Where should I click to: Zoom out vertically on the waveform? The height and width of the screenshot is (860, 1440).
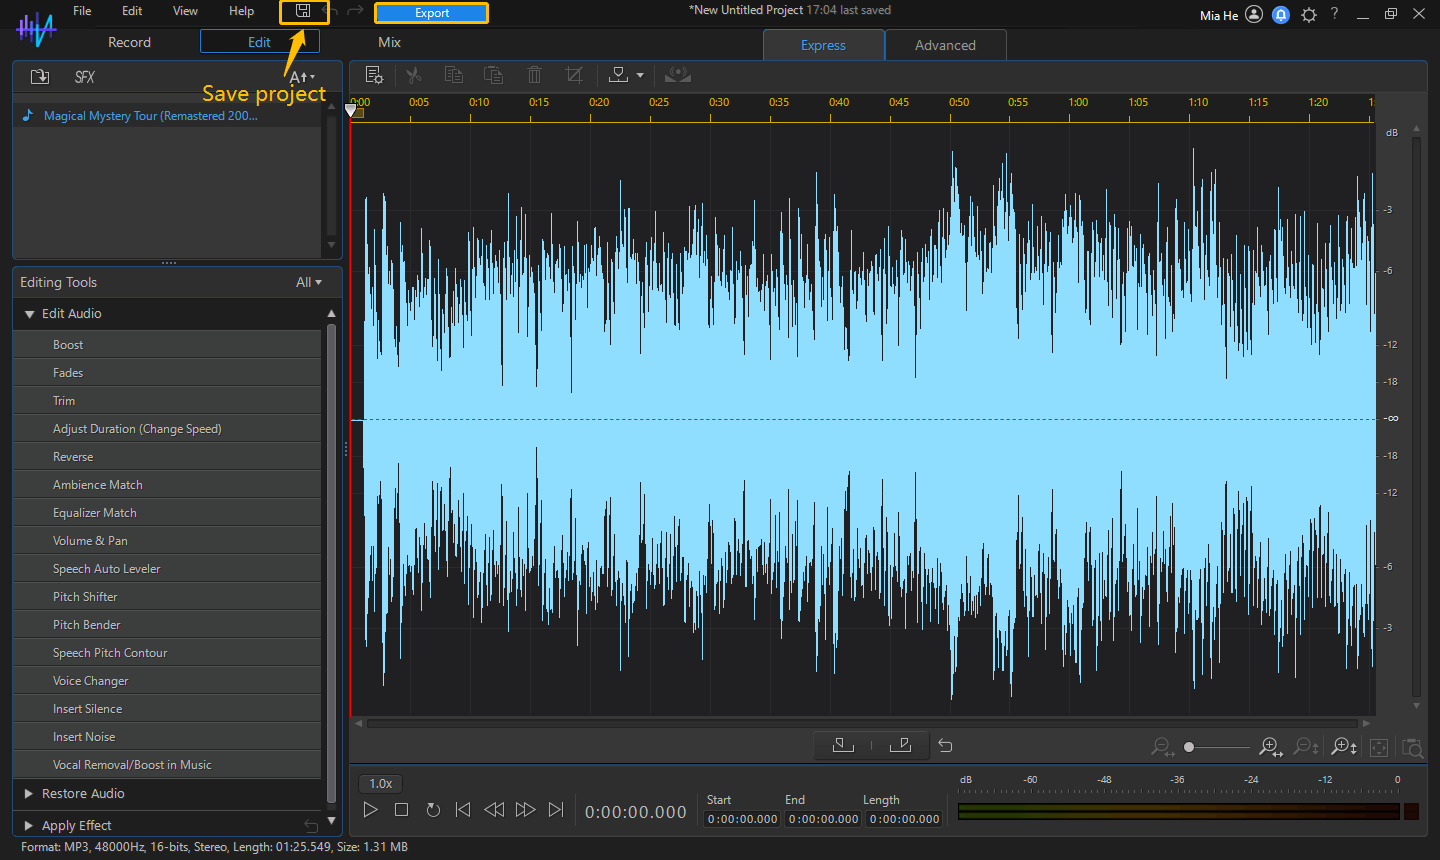pyautogui.click(x=1306, y=747)
